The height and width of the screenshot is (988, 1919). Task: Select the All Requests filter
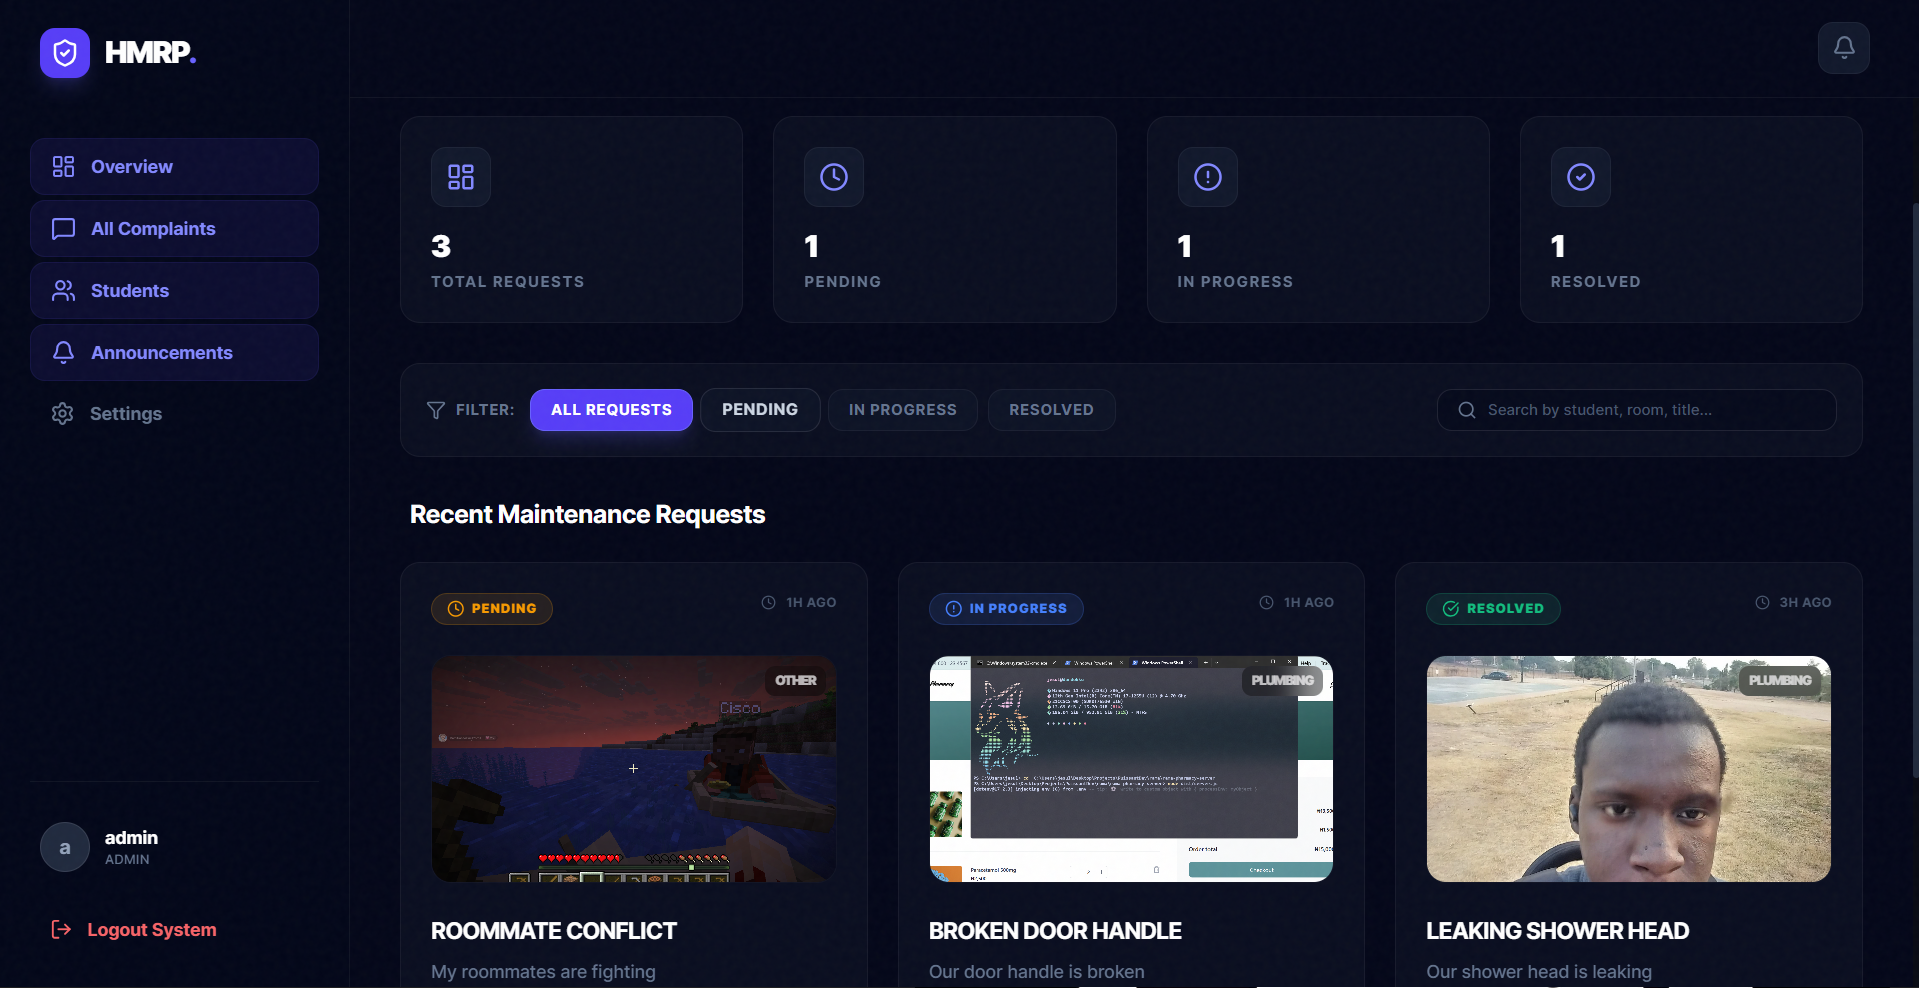click(611, 410)
